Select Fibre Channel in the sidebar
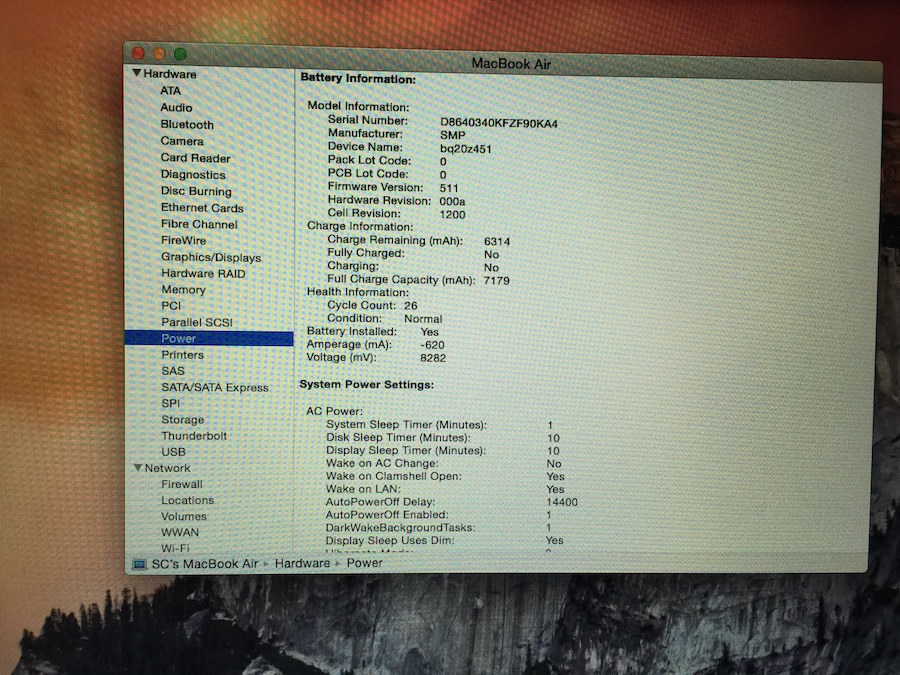This screenshot has width=900, height=675. tap(199, 224)
